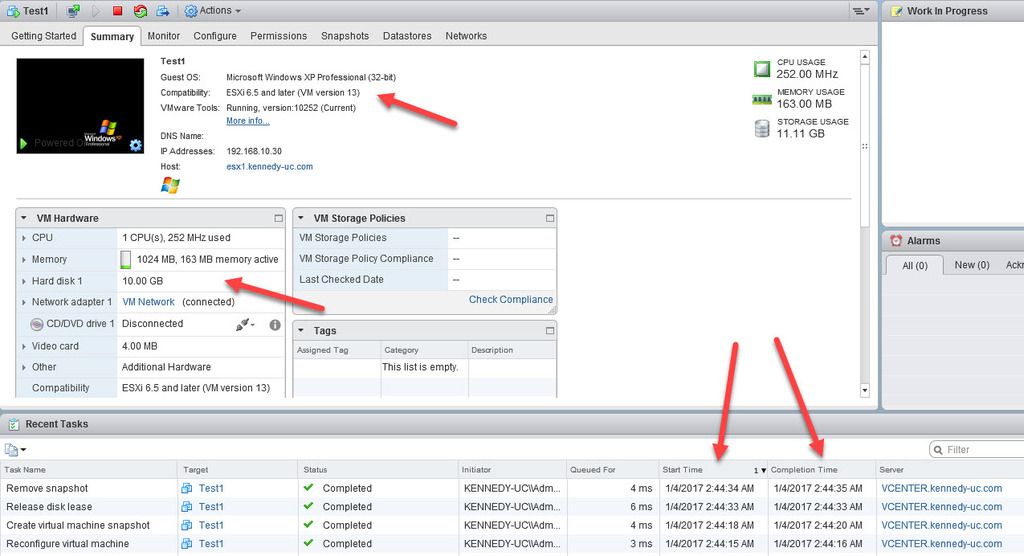
Task: Shut down the VM with the red stop icon
Action: click(x=118, y=11)
